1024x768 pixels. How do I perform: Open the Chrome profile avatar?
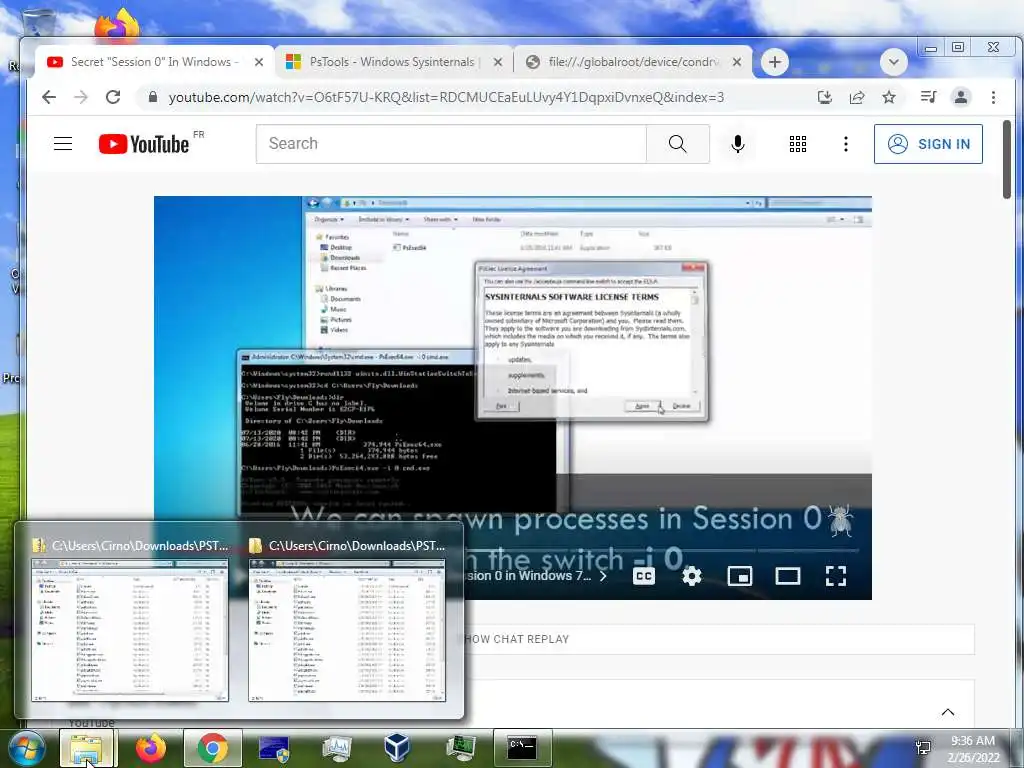pyautogui.click(x=961, y=97)
